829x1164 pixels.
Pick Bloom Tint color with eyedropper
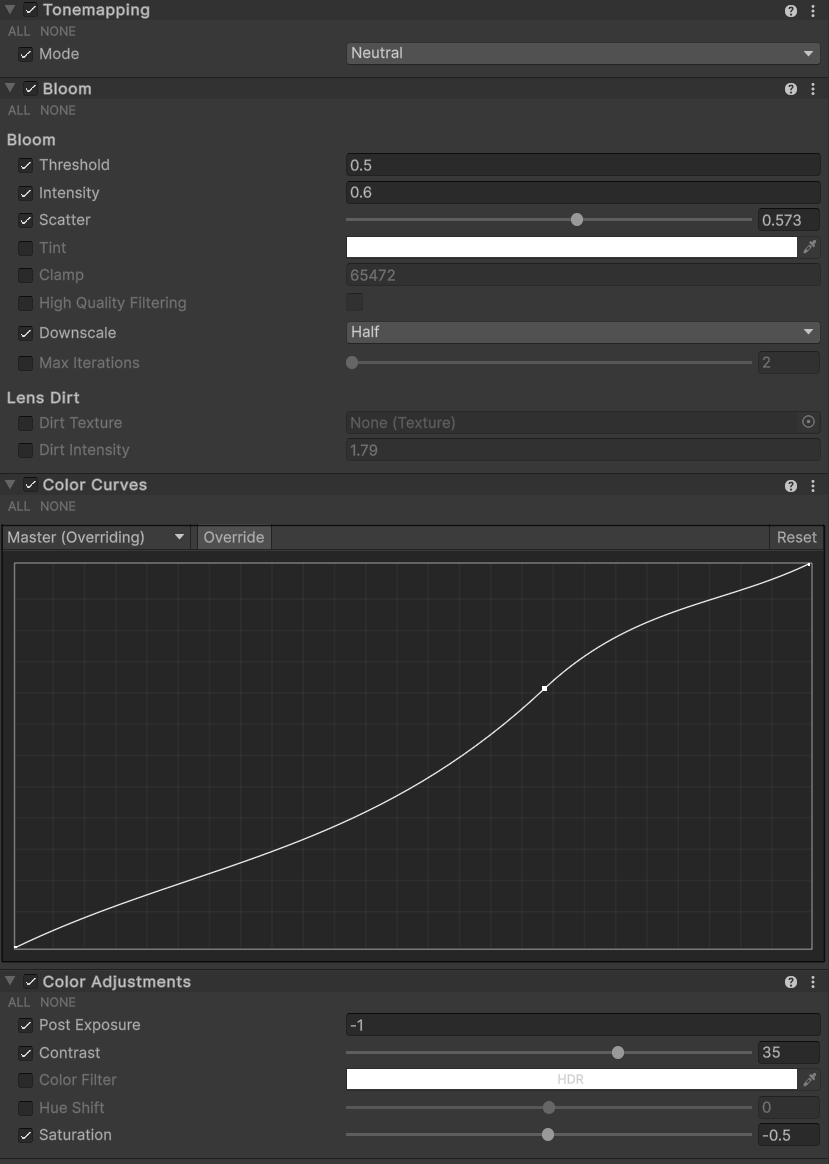pos(810,247)
